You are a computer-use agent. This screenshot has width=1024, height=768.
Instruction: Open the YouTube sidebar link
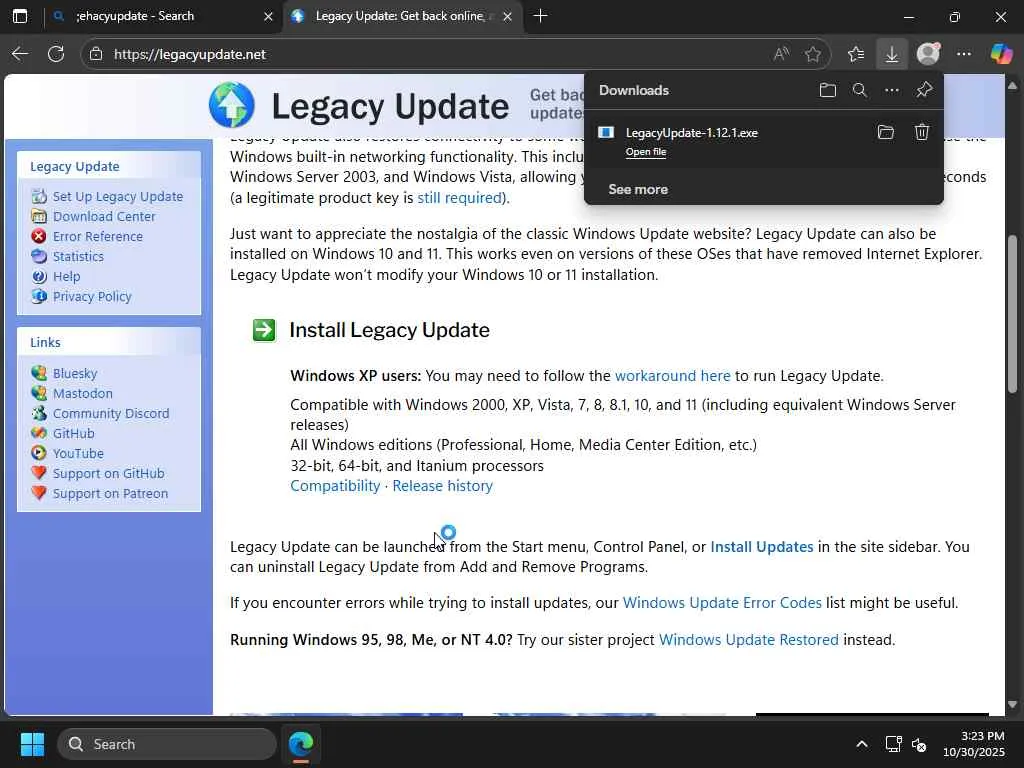coord(78,453)
